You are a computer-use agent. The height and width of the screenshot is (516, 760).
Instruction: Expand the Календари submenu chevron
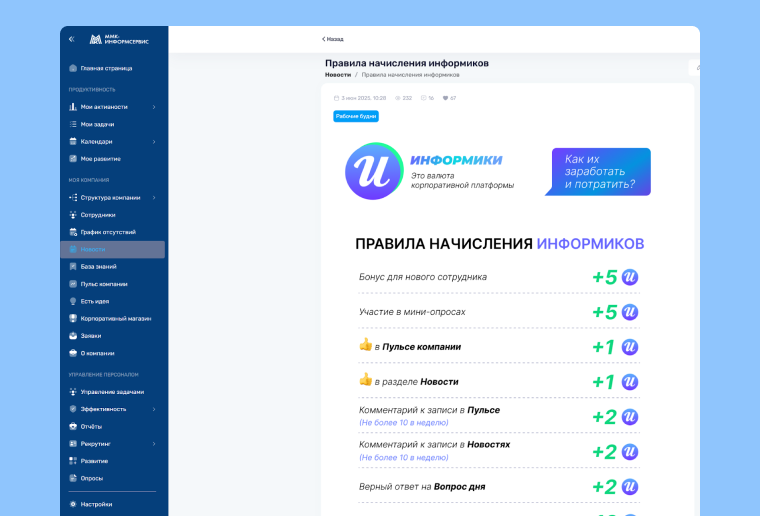coord(154,142)
